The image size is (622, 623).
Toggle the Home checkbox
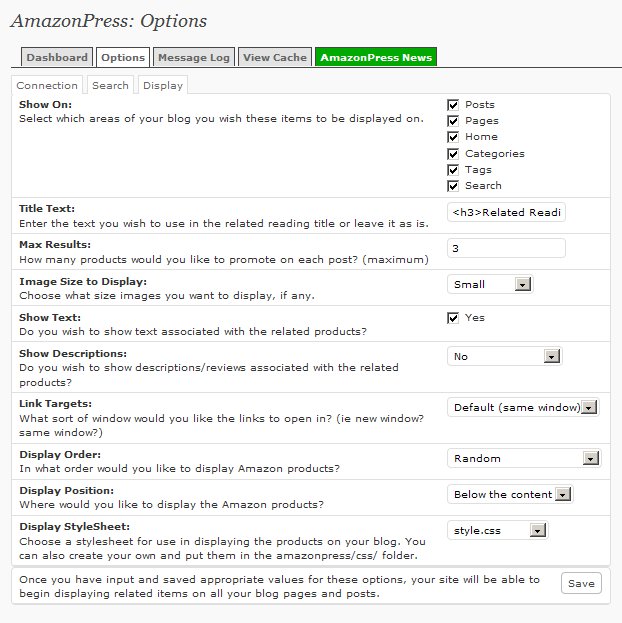[x=453, y=137]
